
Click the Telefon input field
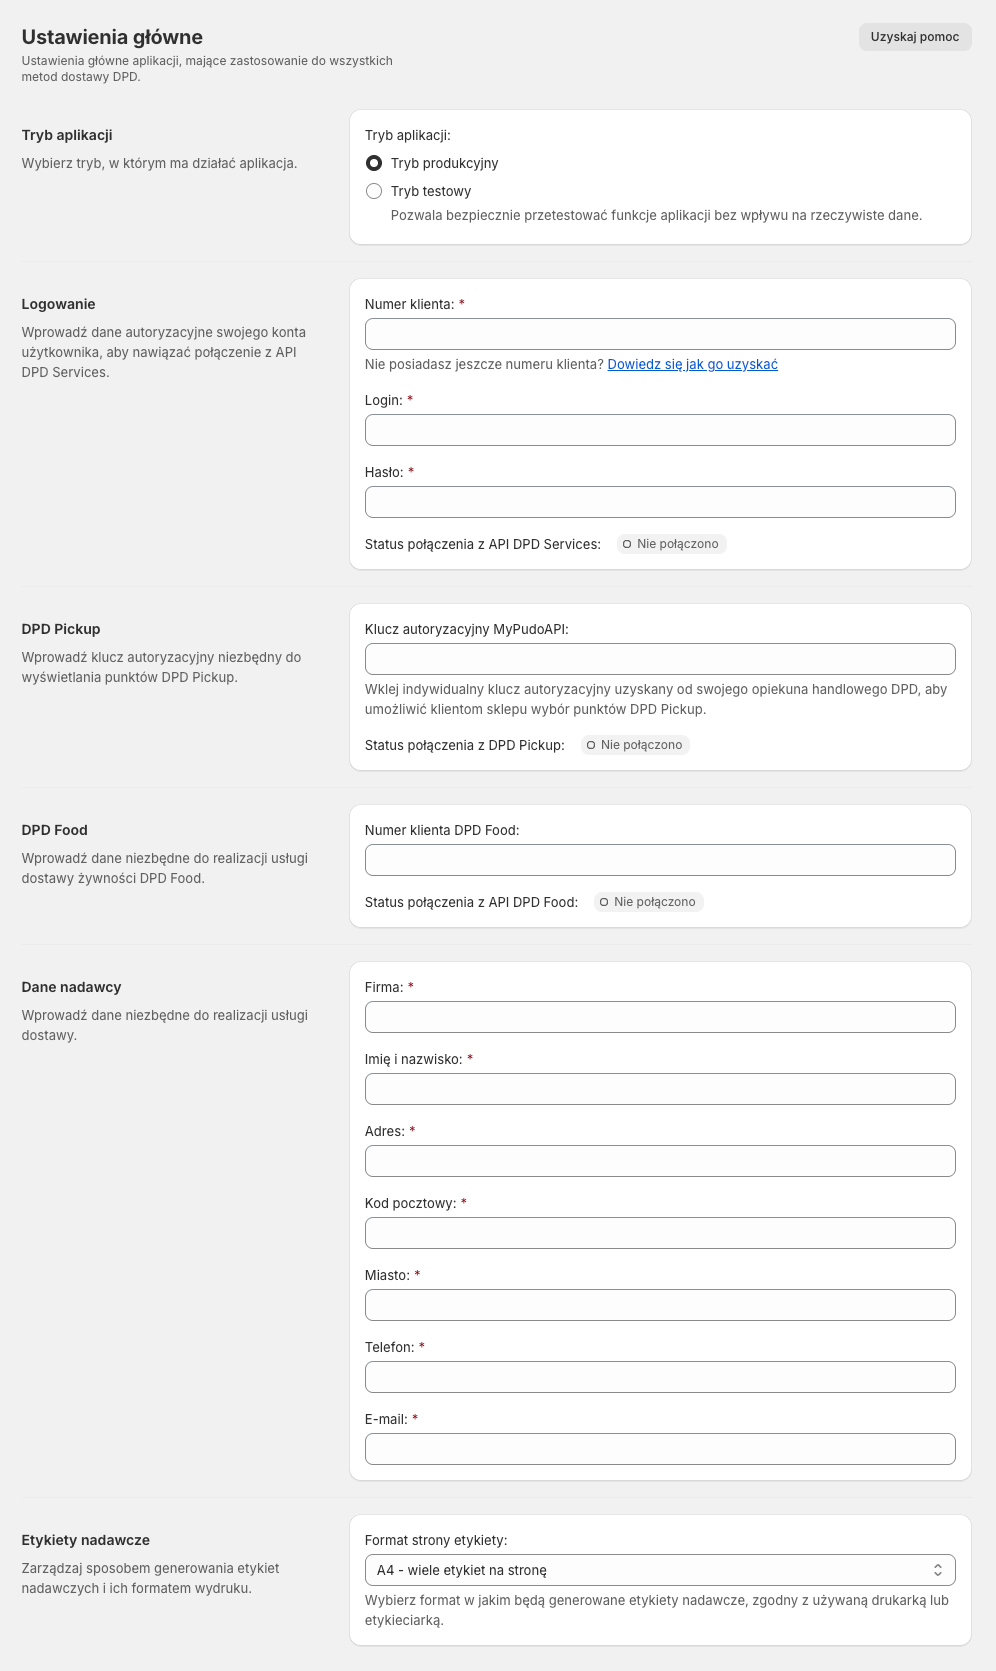[x=660, y=1377]
